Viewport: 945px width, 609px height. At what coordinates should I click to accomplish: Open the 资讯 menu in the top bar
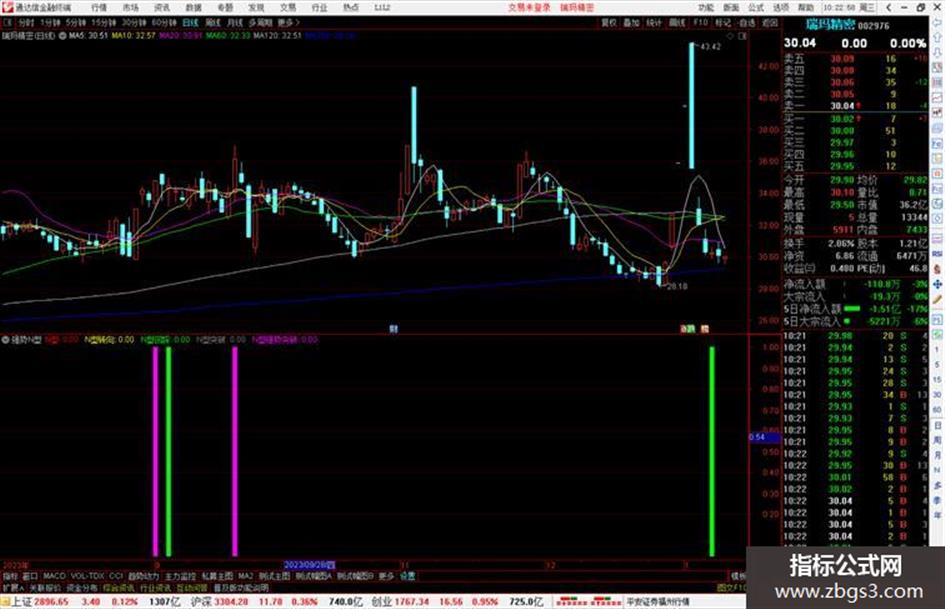162,7
